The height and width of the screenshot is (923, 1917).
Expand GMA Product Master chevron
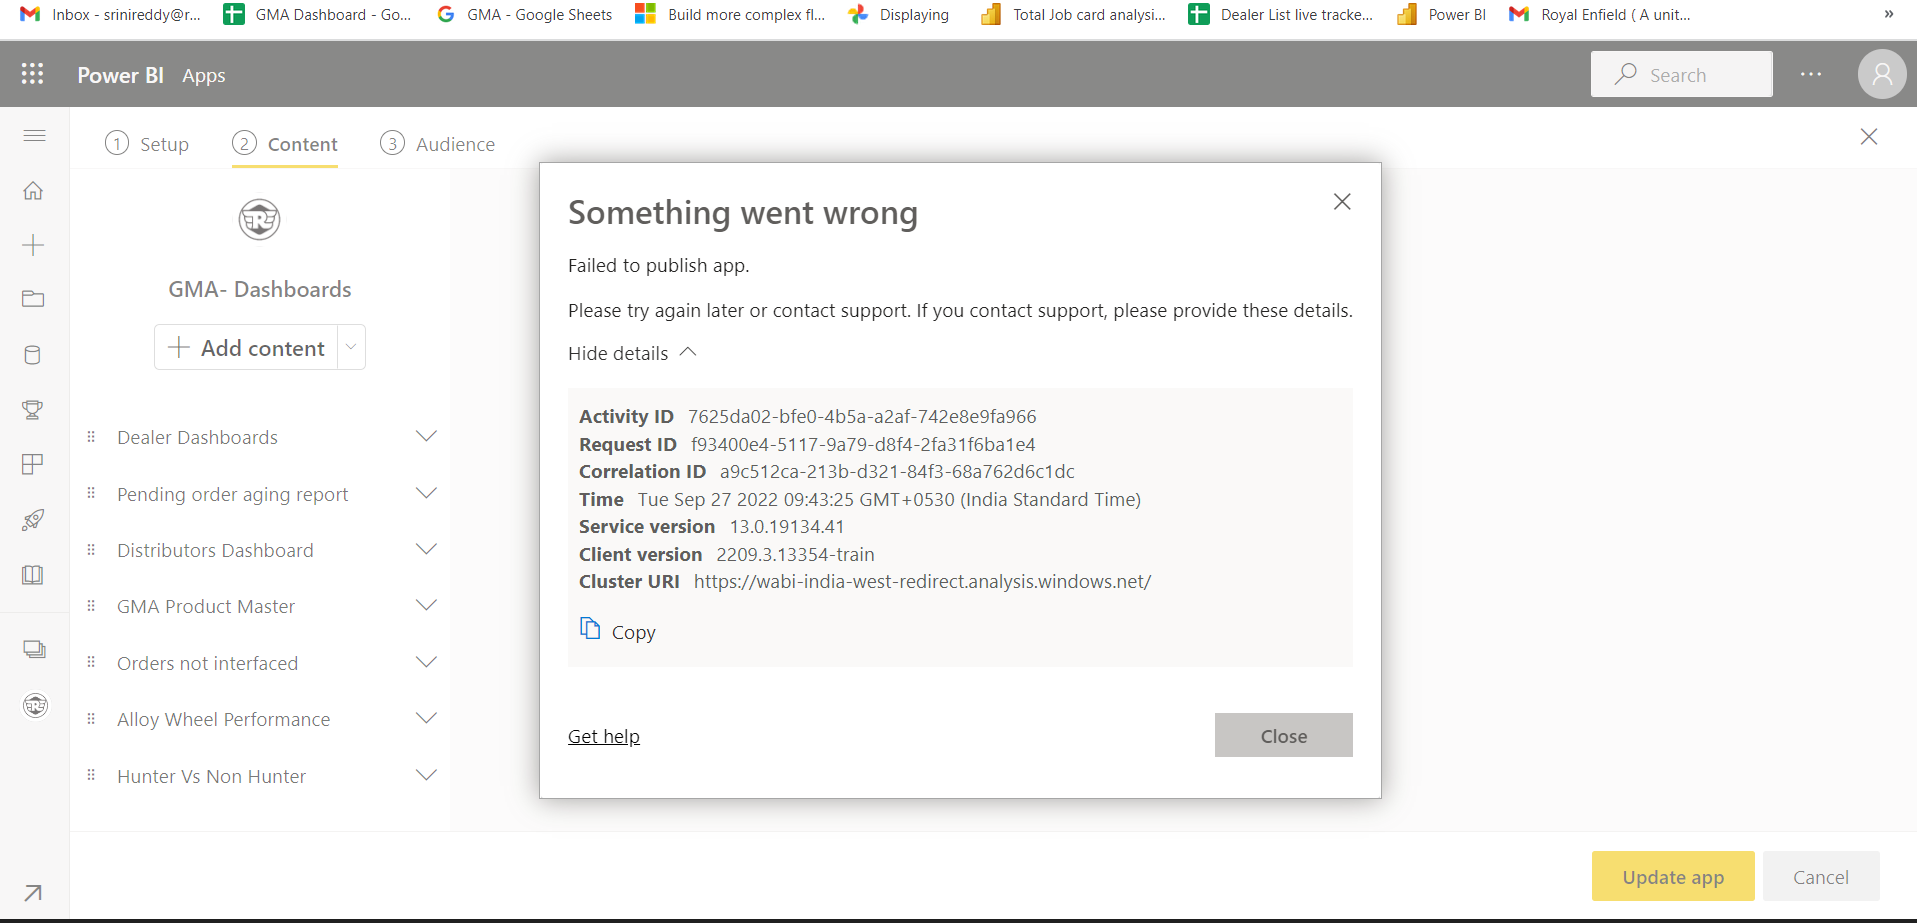pyautogui.click(x=426, y=605)
